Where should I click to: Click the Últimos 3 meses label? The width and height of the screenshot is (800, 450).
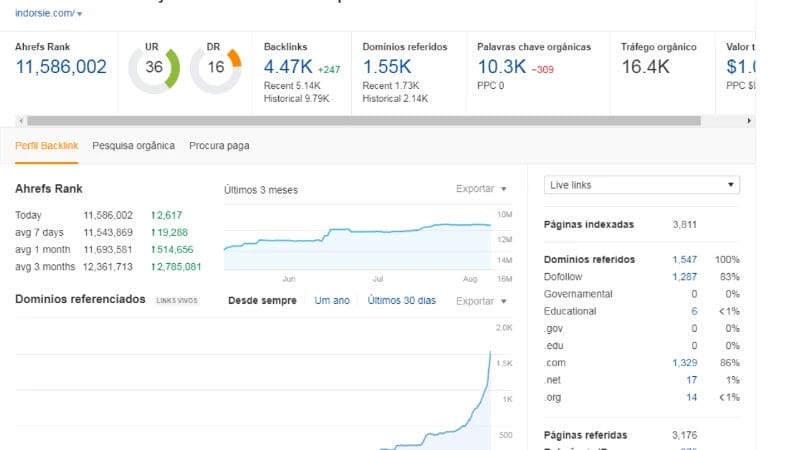coord(261,190)
